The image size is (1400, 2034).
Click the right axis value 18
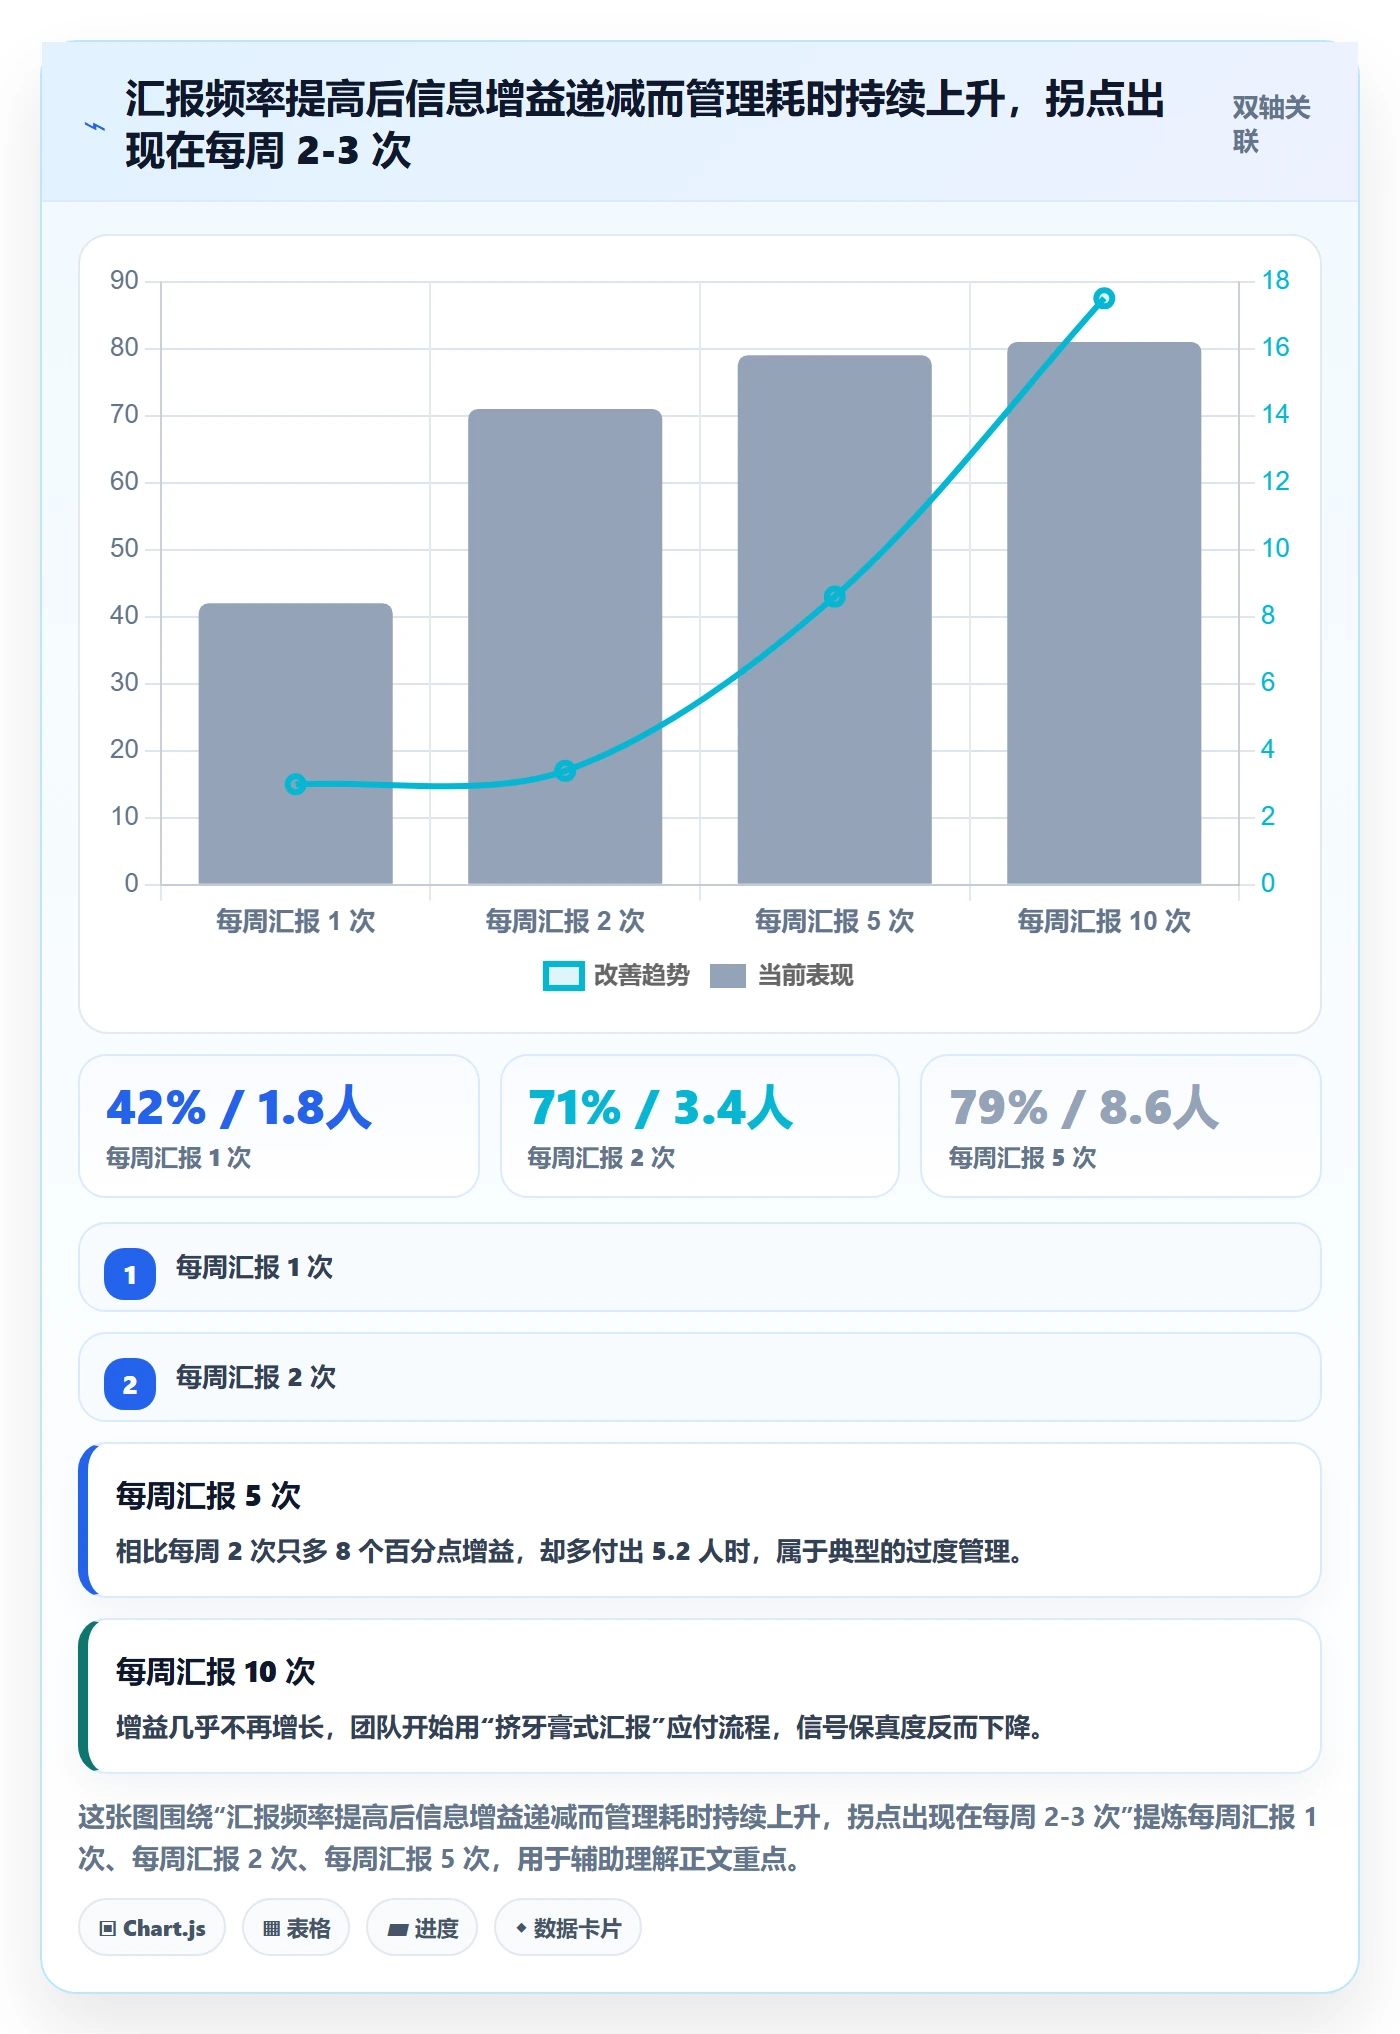(1275, 280)
